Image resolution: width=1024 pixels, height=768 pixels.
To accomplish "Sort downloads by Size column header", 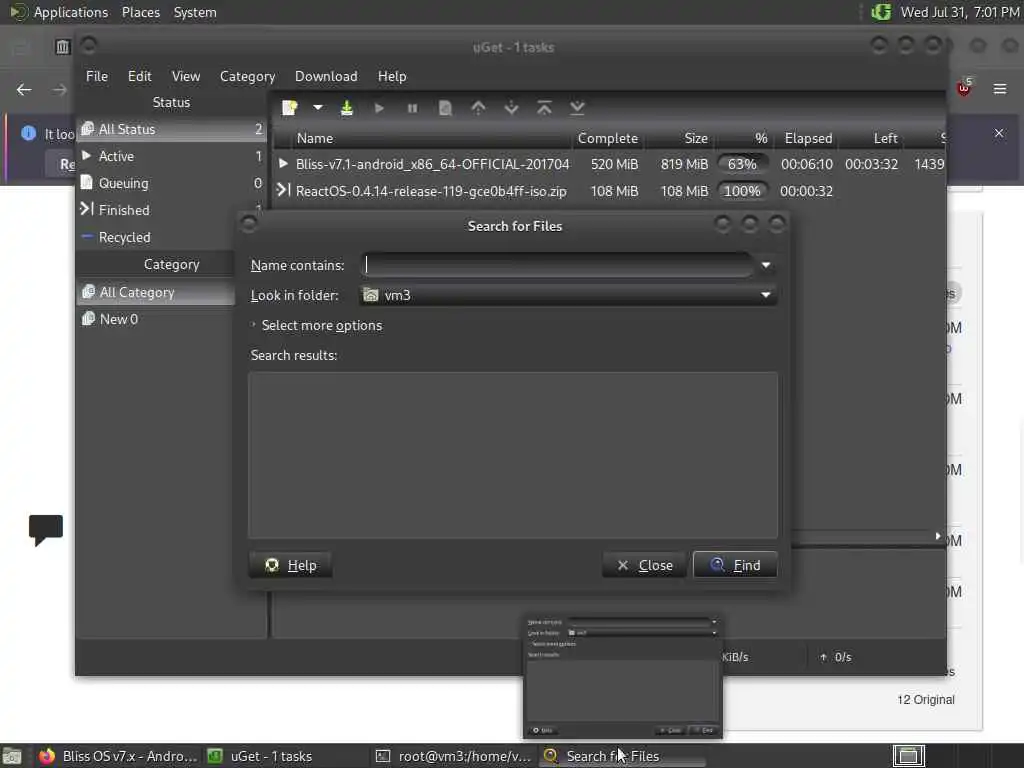I will click(679, 138).
